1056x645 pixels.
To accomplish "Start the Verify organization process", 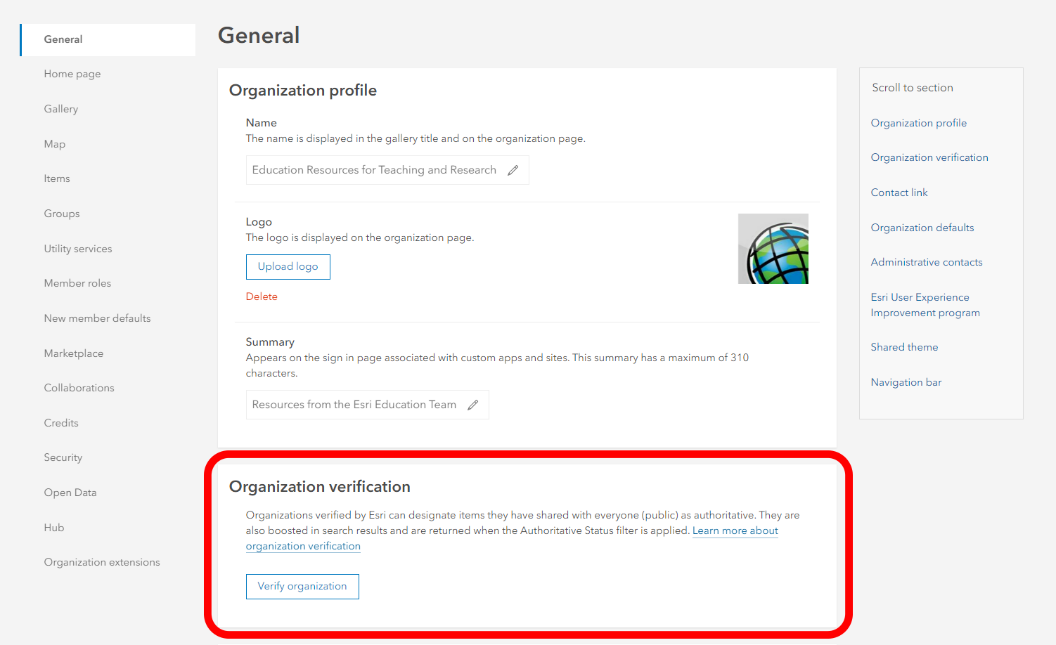I will [302, 586].
